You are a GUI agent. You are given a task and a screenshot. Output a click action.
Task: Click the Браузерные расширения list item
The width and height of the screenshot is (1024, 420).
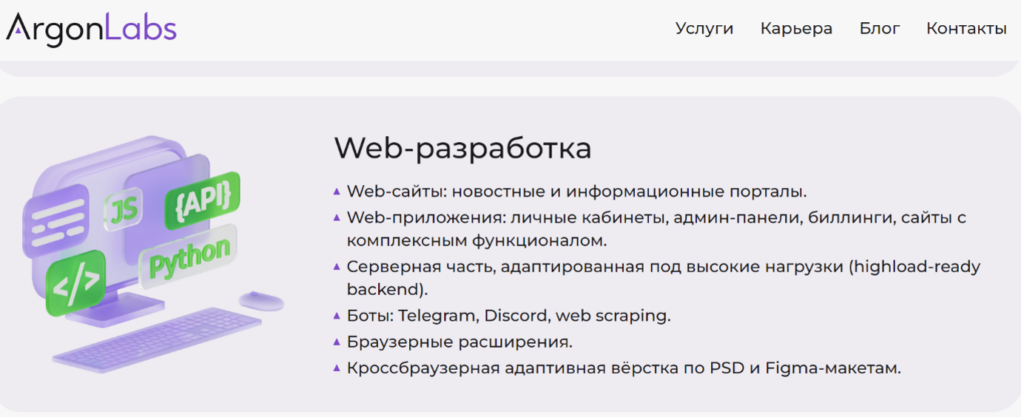pos(459,342)
